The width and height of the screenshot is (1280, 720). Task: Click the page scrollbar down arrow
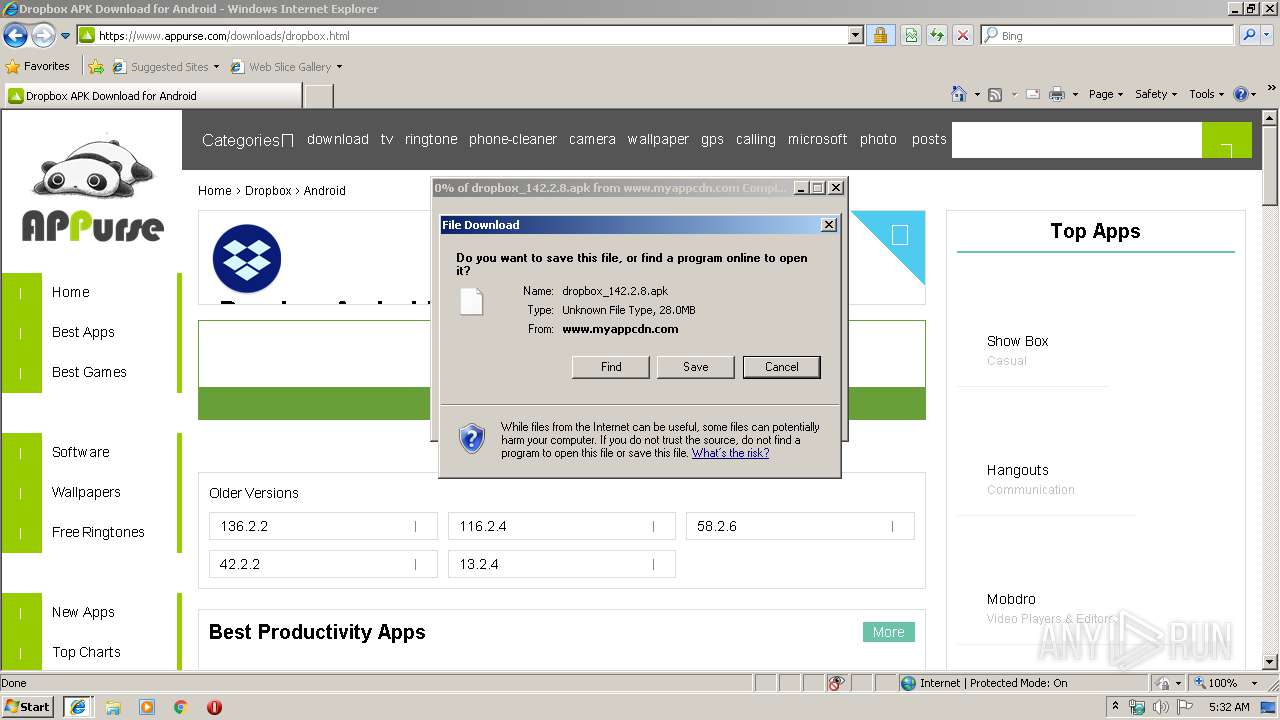click(x=1270, y=661)
